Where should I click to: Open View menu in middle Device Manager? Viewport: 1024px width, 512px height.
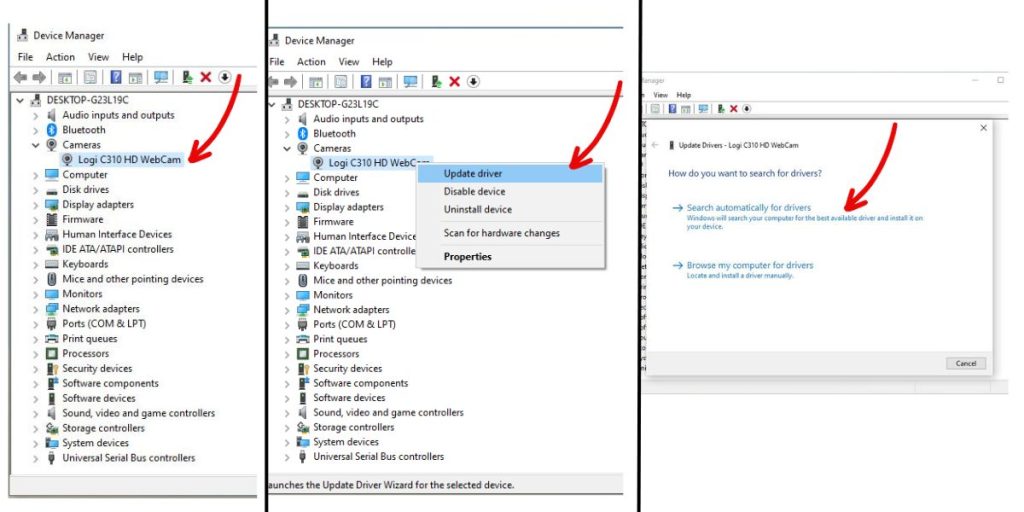(349, 61)
